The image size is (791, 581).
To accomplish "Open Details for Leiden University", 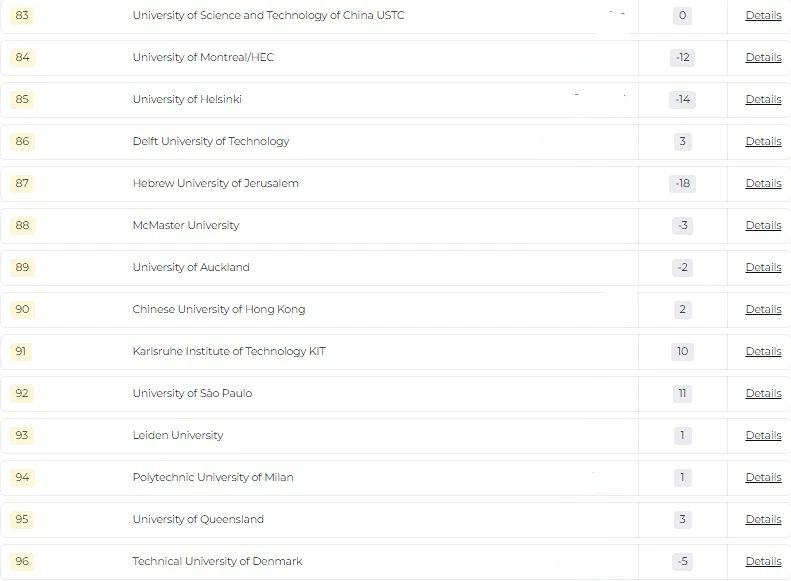I will point(763,435).
